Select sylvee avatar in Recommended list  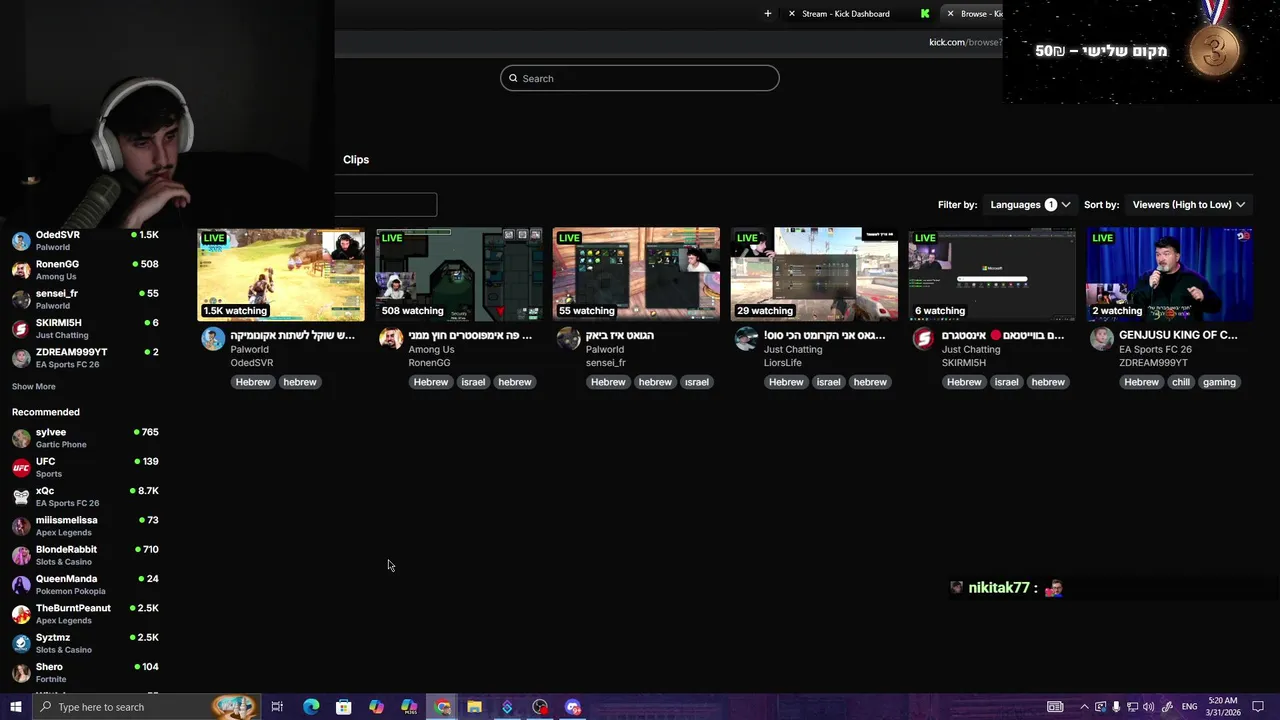21,438
